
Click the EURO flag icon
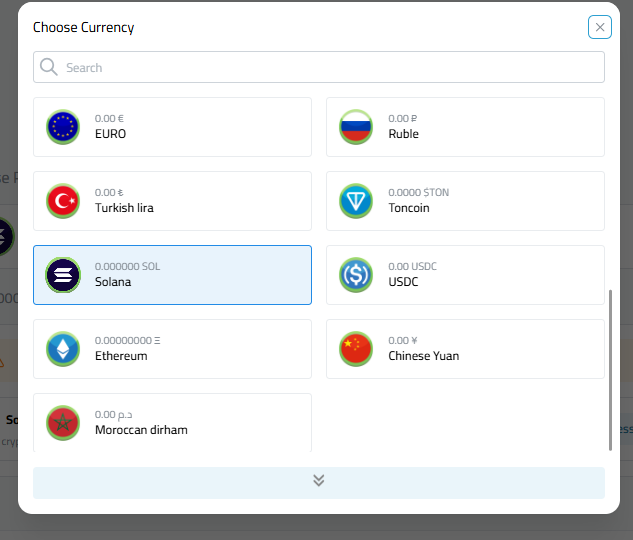63,127
